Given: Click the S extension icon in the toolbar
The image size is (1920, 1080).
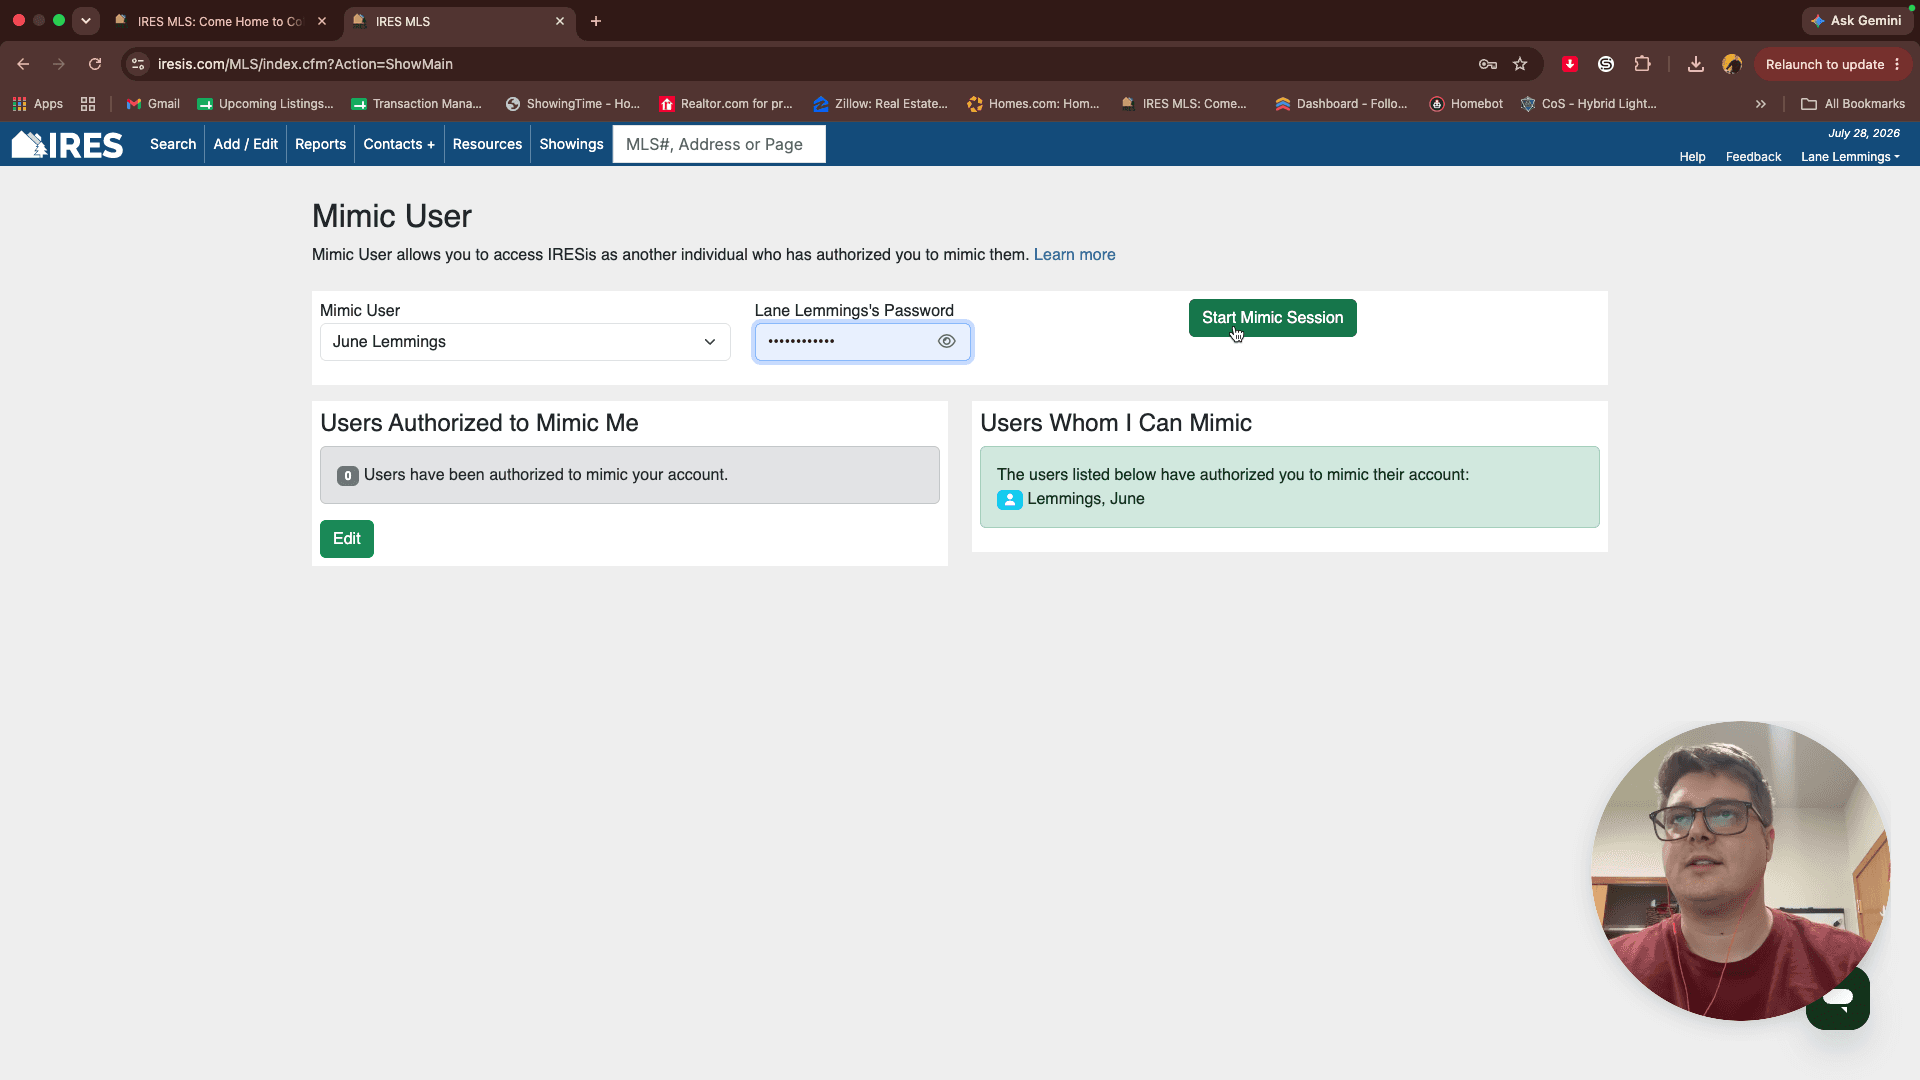Looking at the screenshot, I should 1606,64.
